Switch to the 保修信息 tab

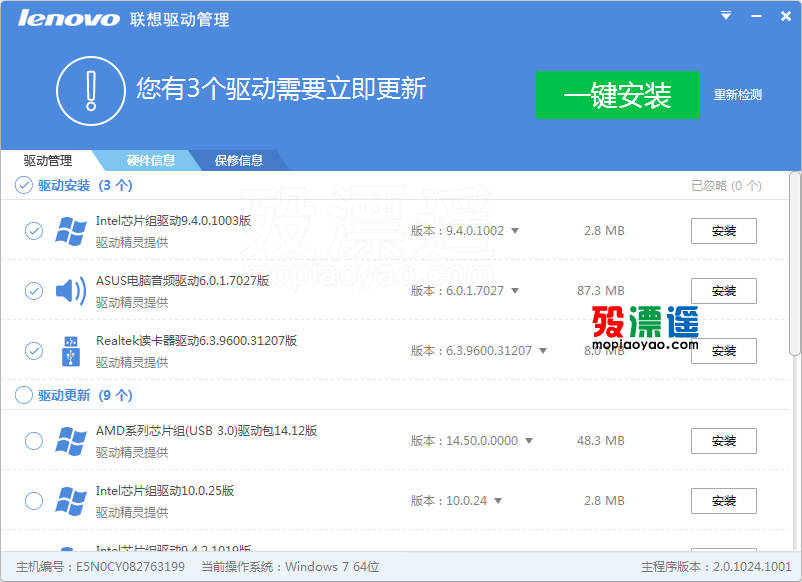click(239, 161)
